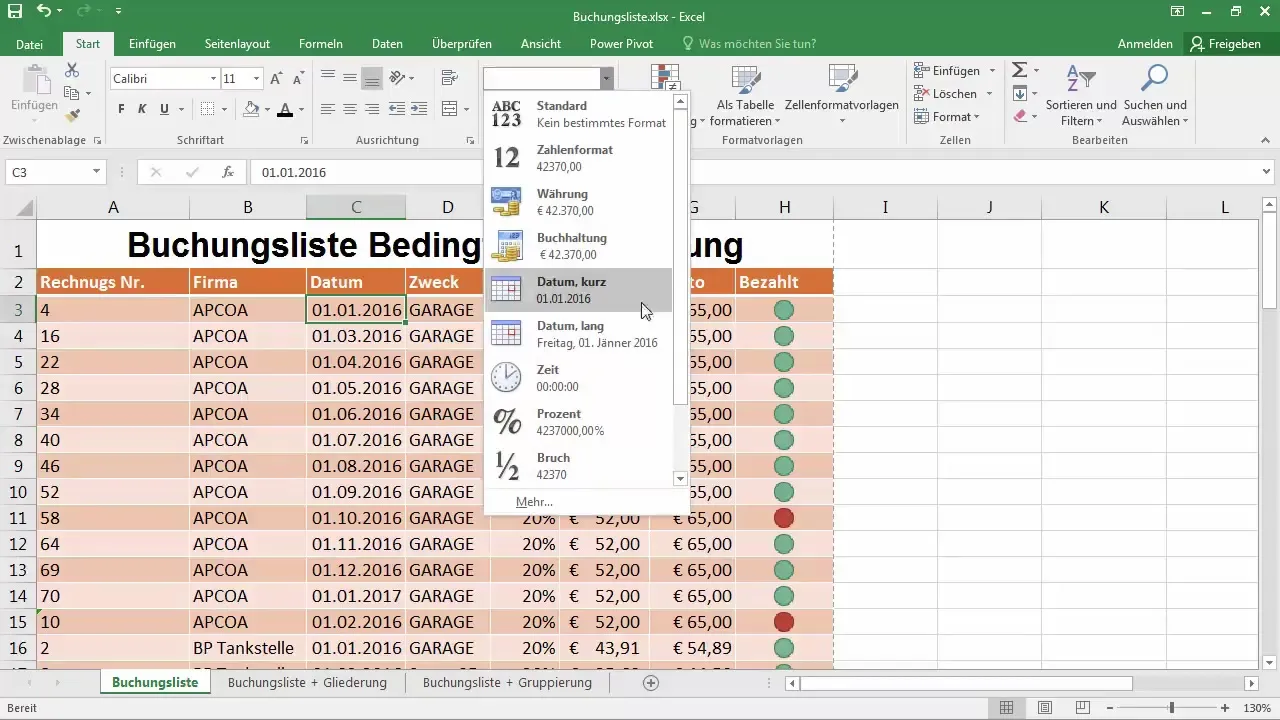Select Währung format option

click(x=579, y=201)
